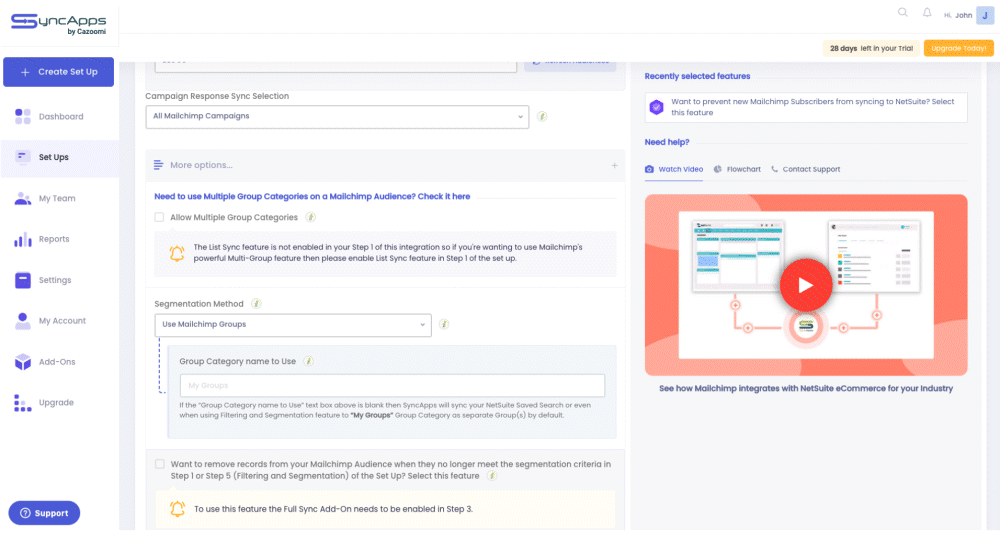This screenshot has height=542, width=1000.
Task: Click the Full Sync Add-On bell notice icon
Action: pos(177,509)
